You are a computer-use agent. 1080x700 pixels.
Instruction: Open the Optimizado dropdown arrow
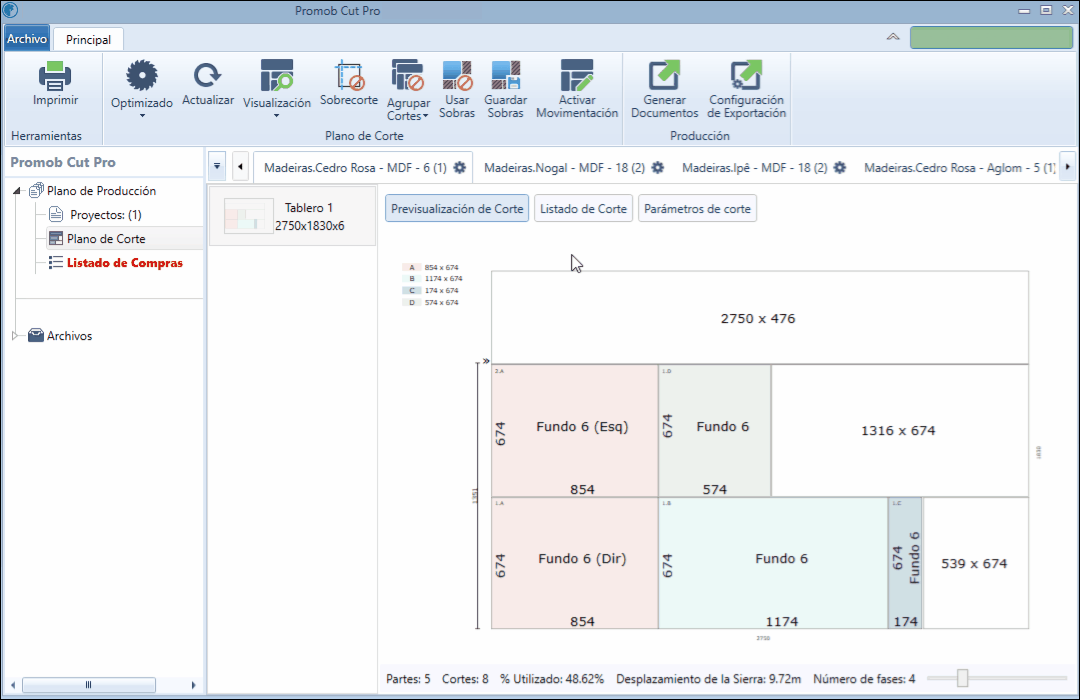pyautogui.click(x=142, y=116)
